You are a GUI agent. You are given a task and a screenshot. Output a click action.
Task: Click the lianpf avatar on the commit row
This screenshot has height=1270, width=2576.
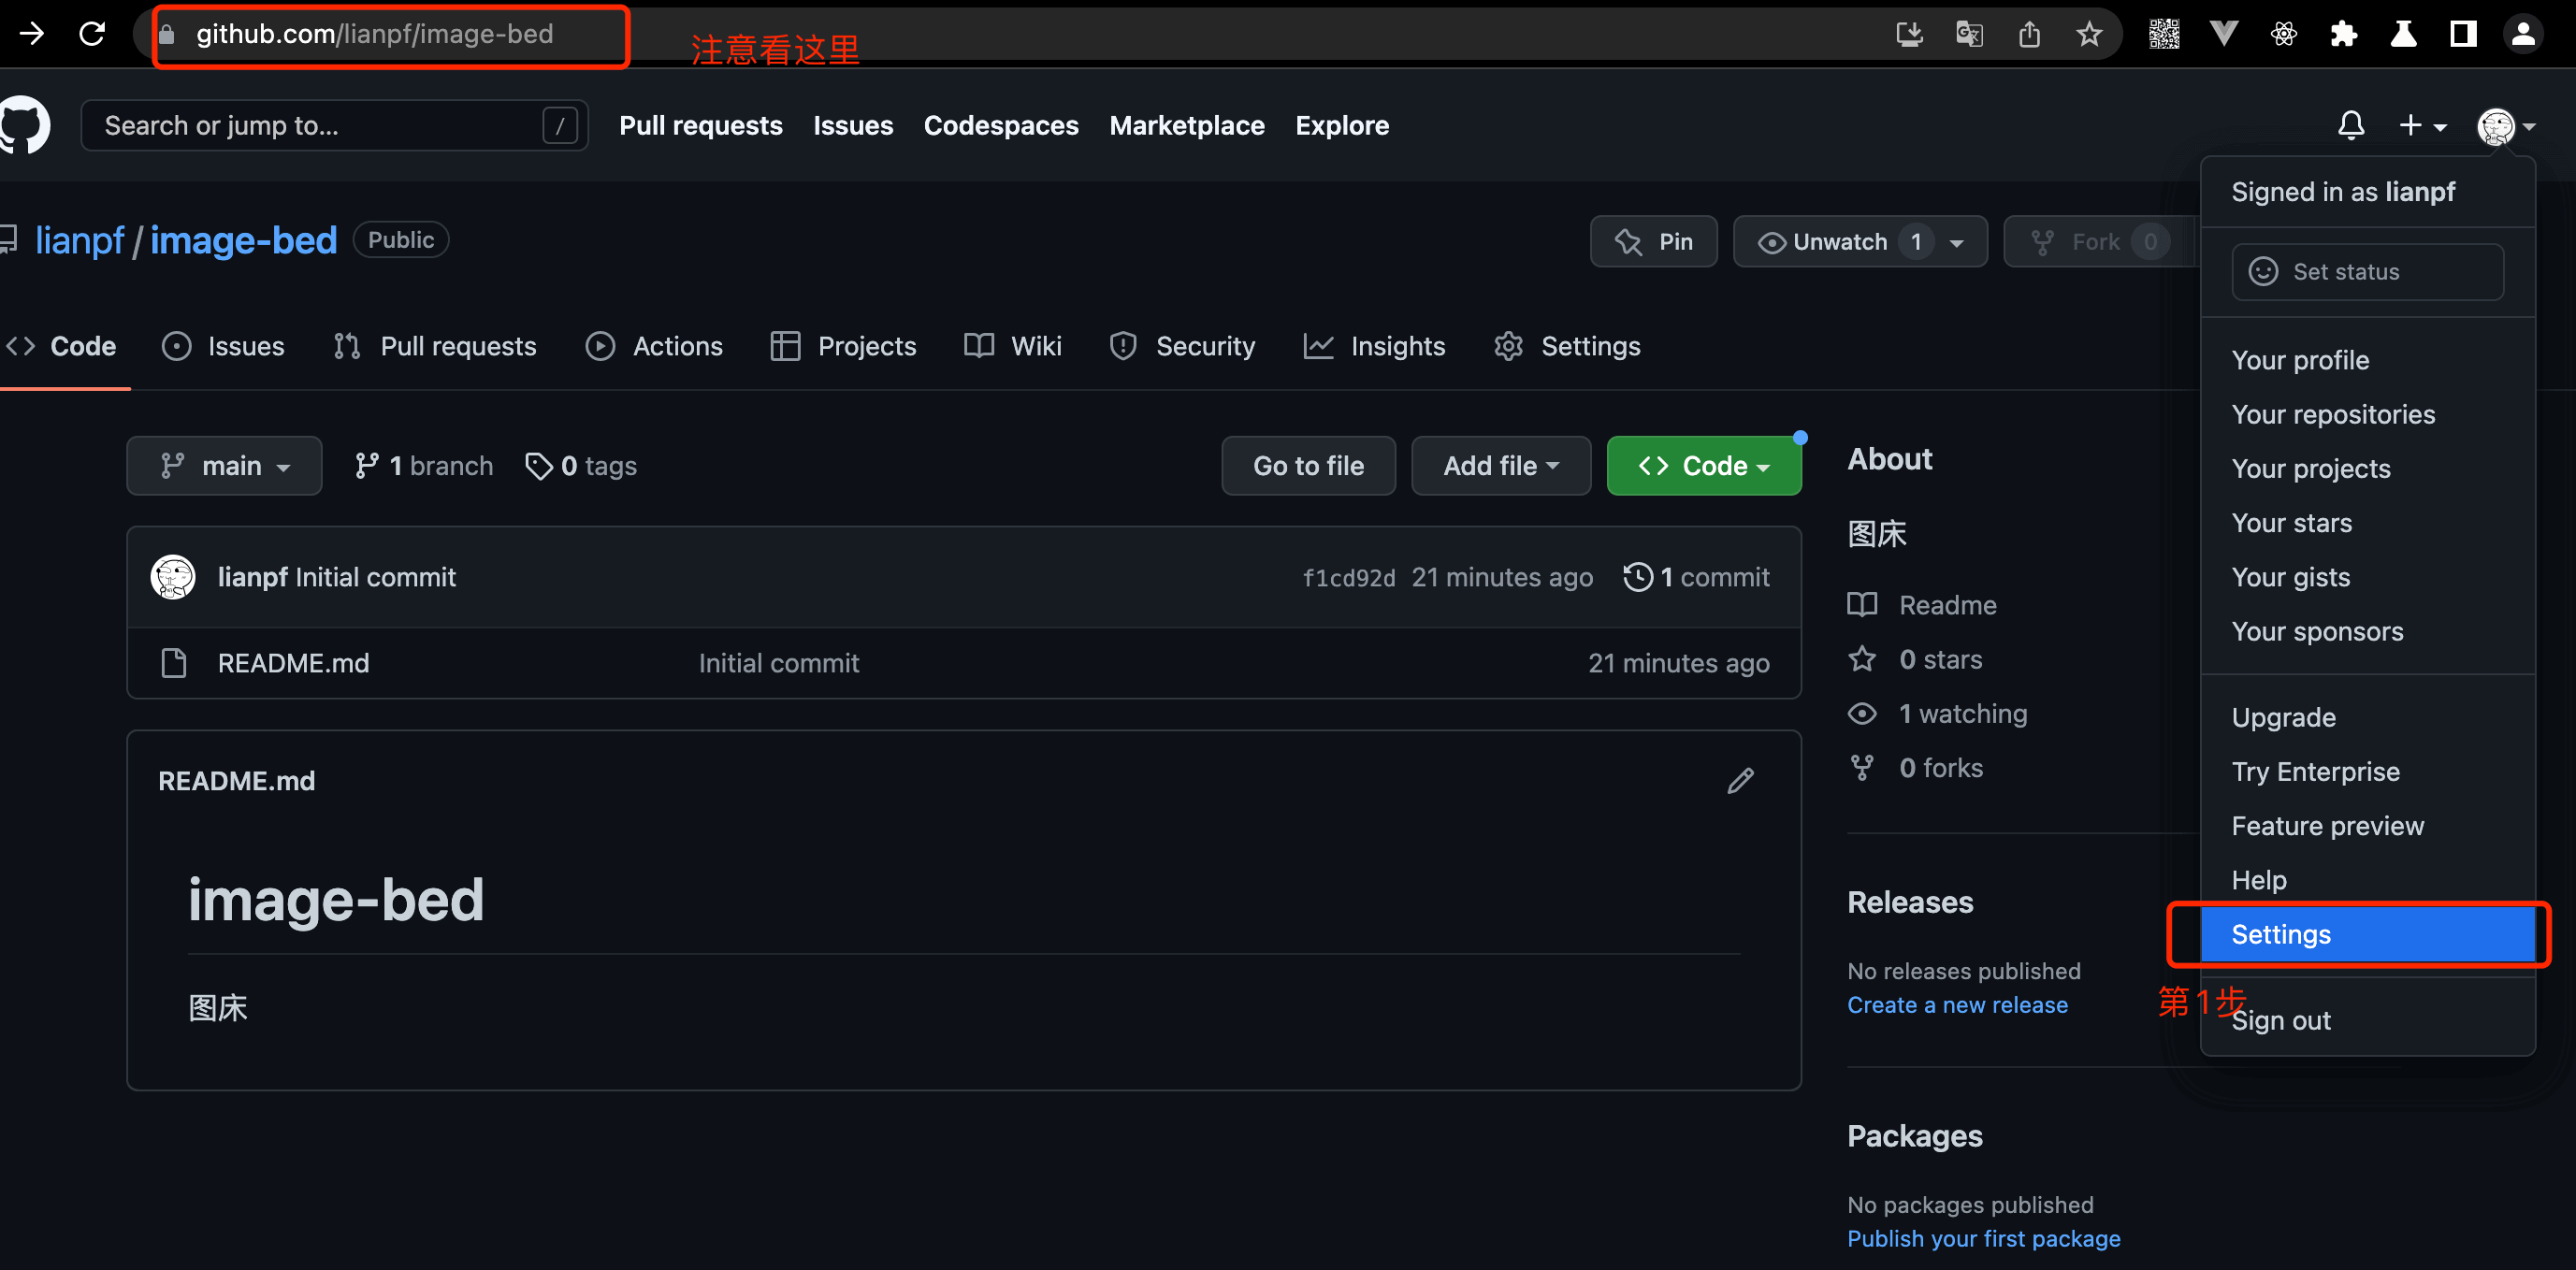173,577
